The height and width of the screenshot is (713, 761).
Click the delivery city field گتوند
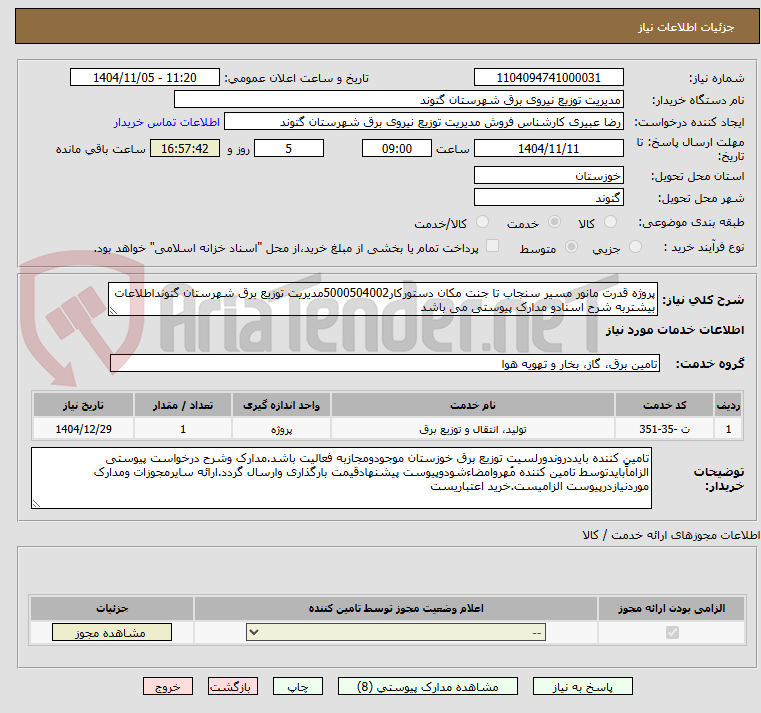tap(548, 198)
